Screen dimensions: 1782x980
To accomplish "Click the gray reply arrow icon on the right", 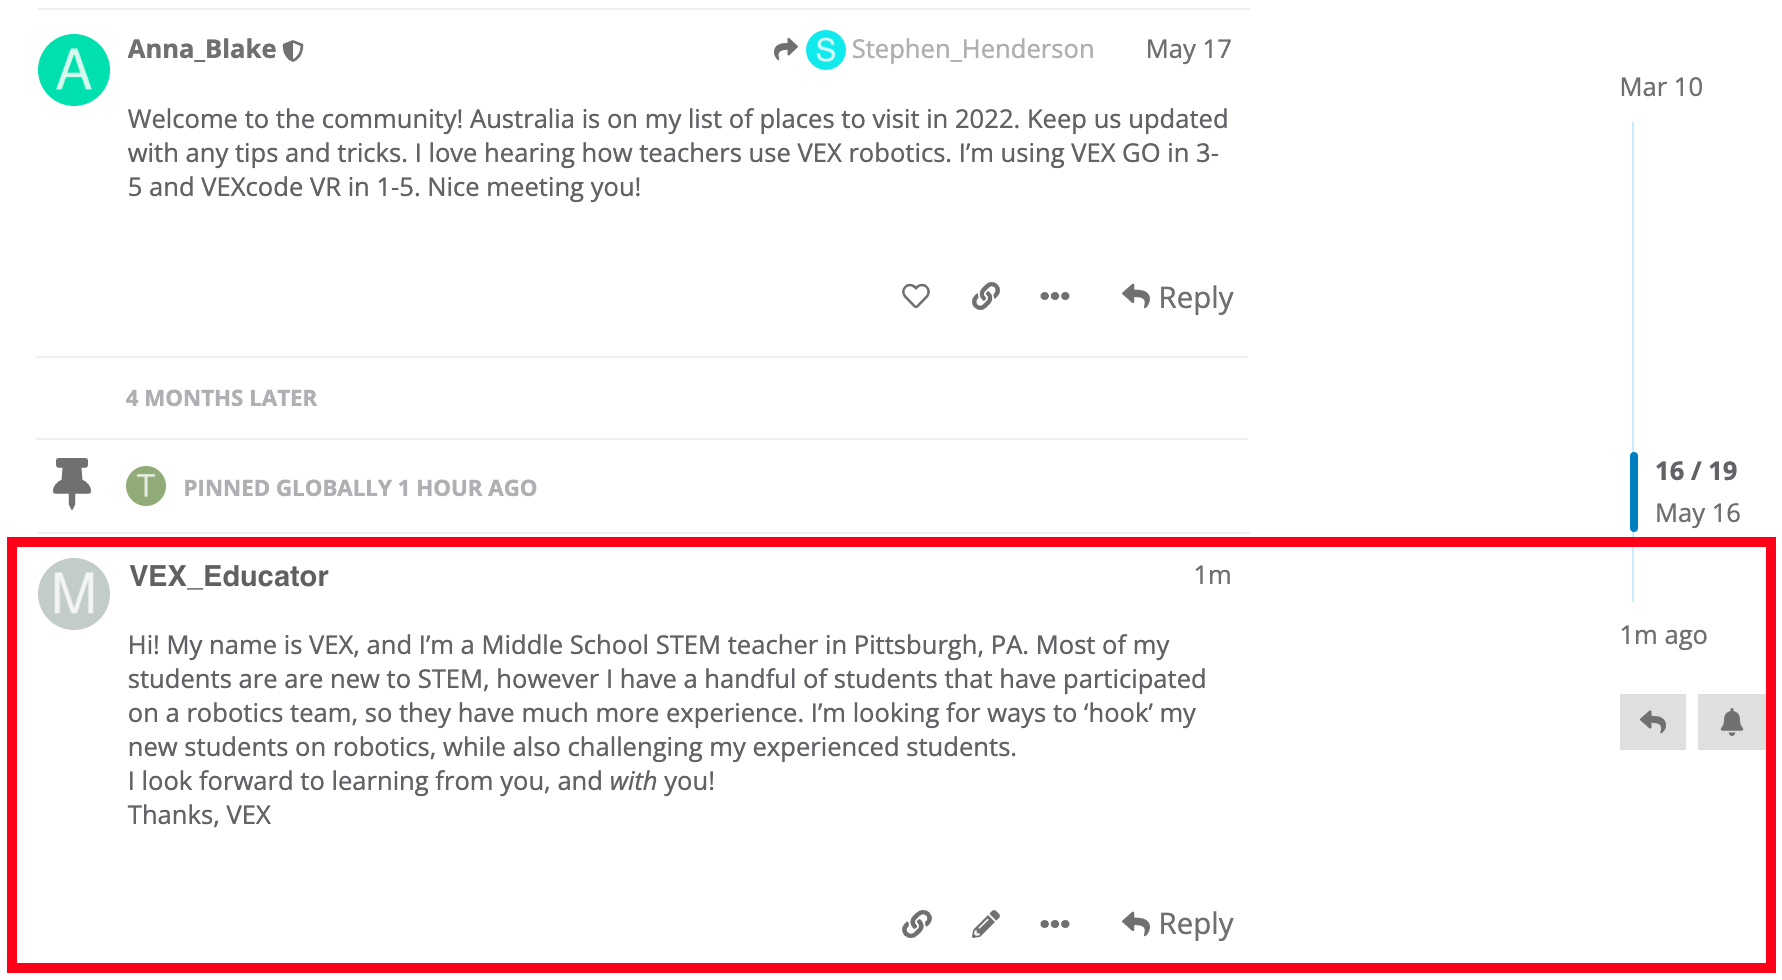I will click(x=1651, y=722).
